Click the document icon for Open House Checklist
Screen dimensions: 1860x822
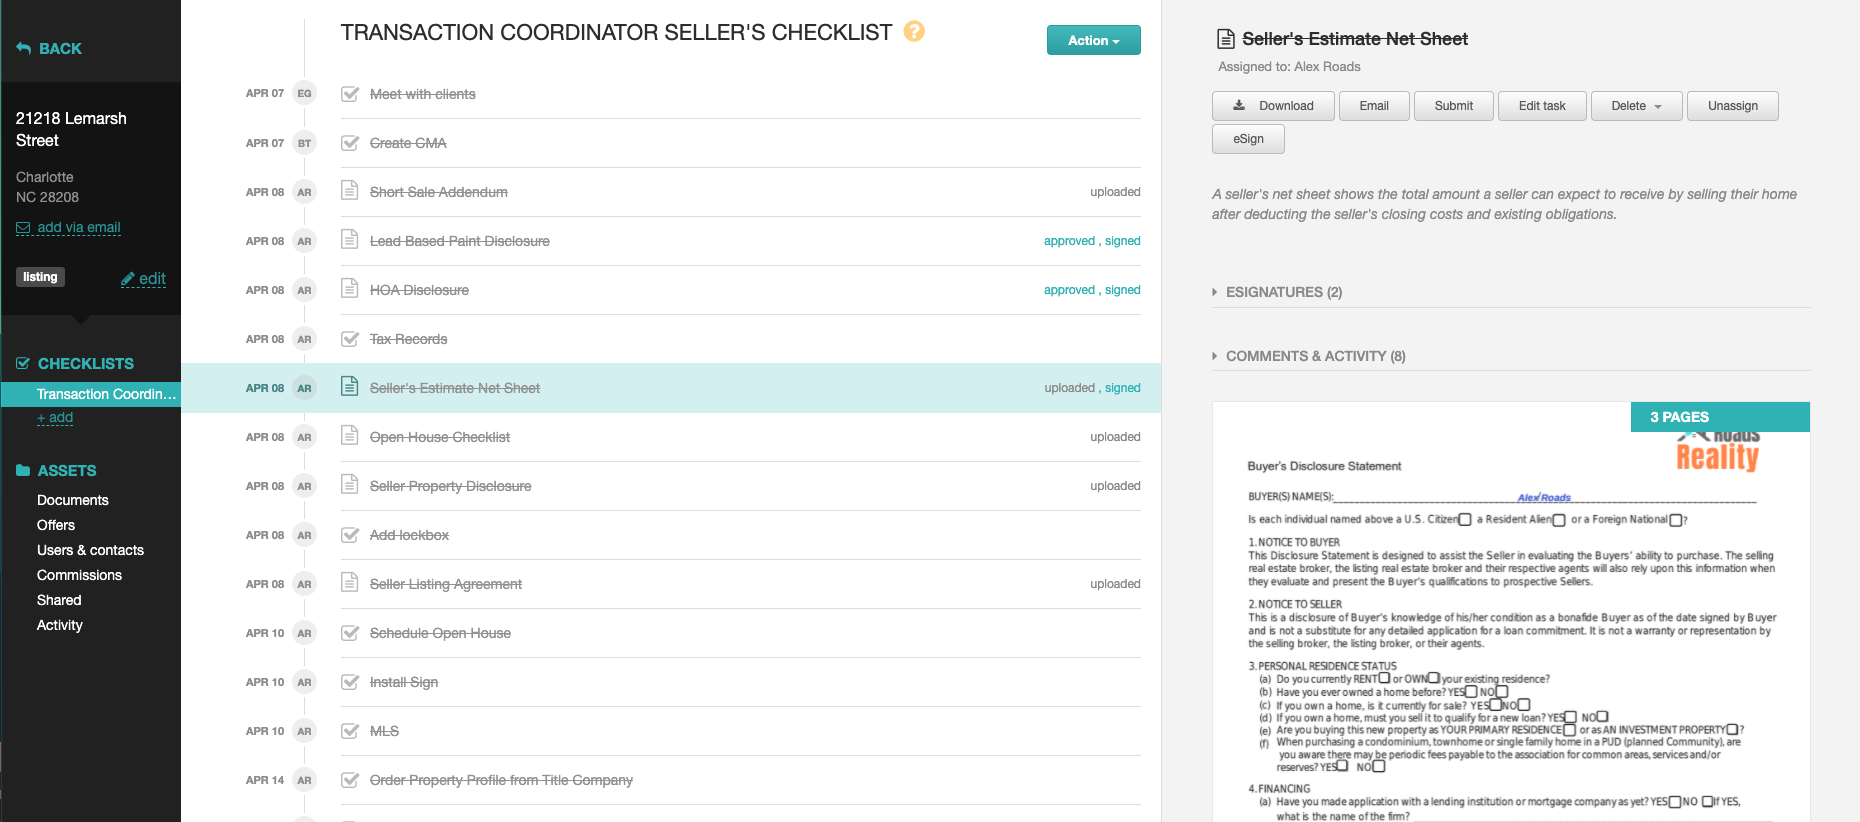[349, 436]
